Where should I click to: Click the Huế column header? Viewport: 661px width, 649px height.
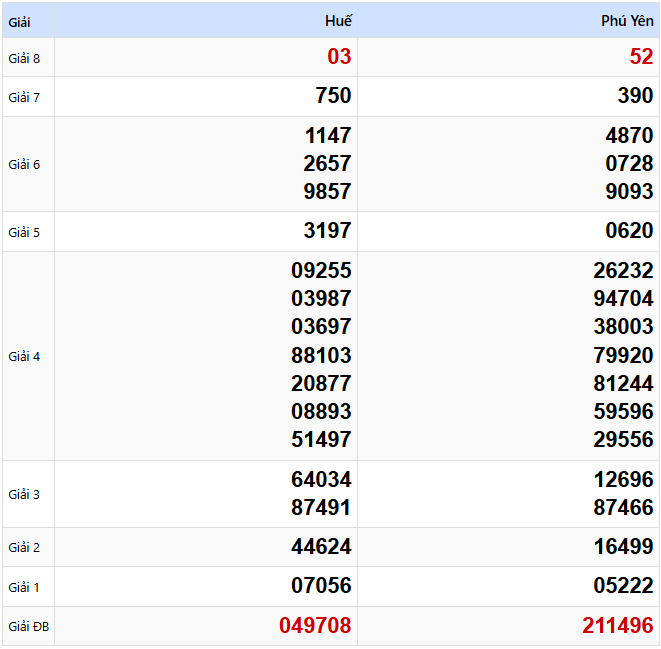pyautogui.click(x=338, y=21)
